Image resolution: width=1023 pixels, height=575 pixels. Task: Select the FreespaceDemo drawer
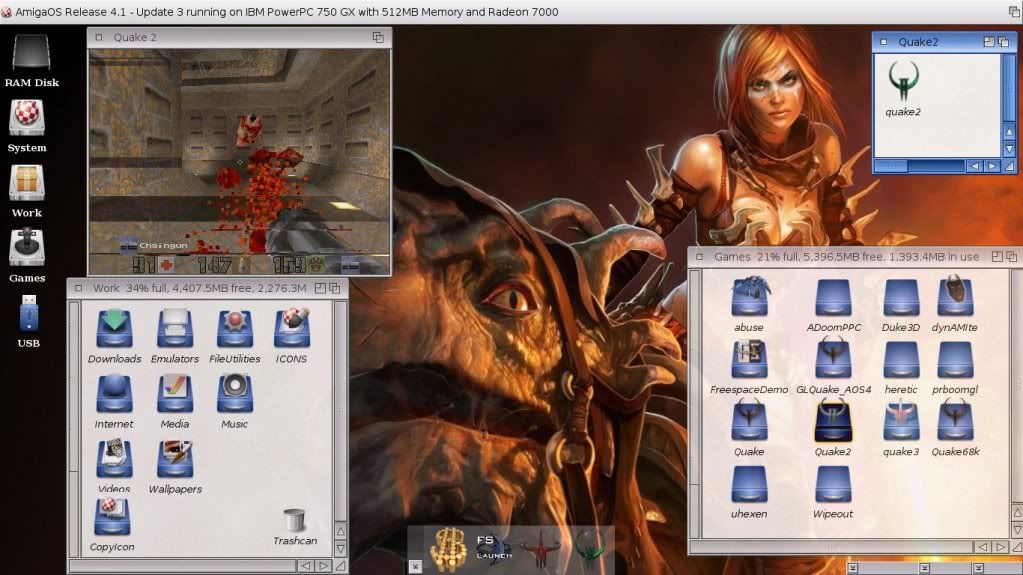(749, 358)
